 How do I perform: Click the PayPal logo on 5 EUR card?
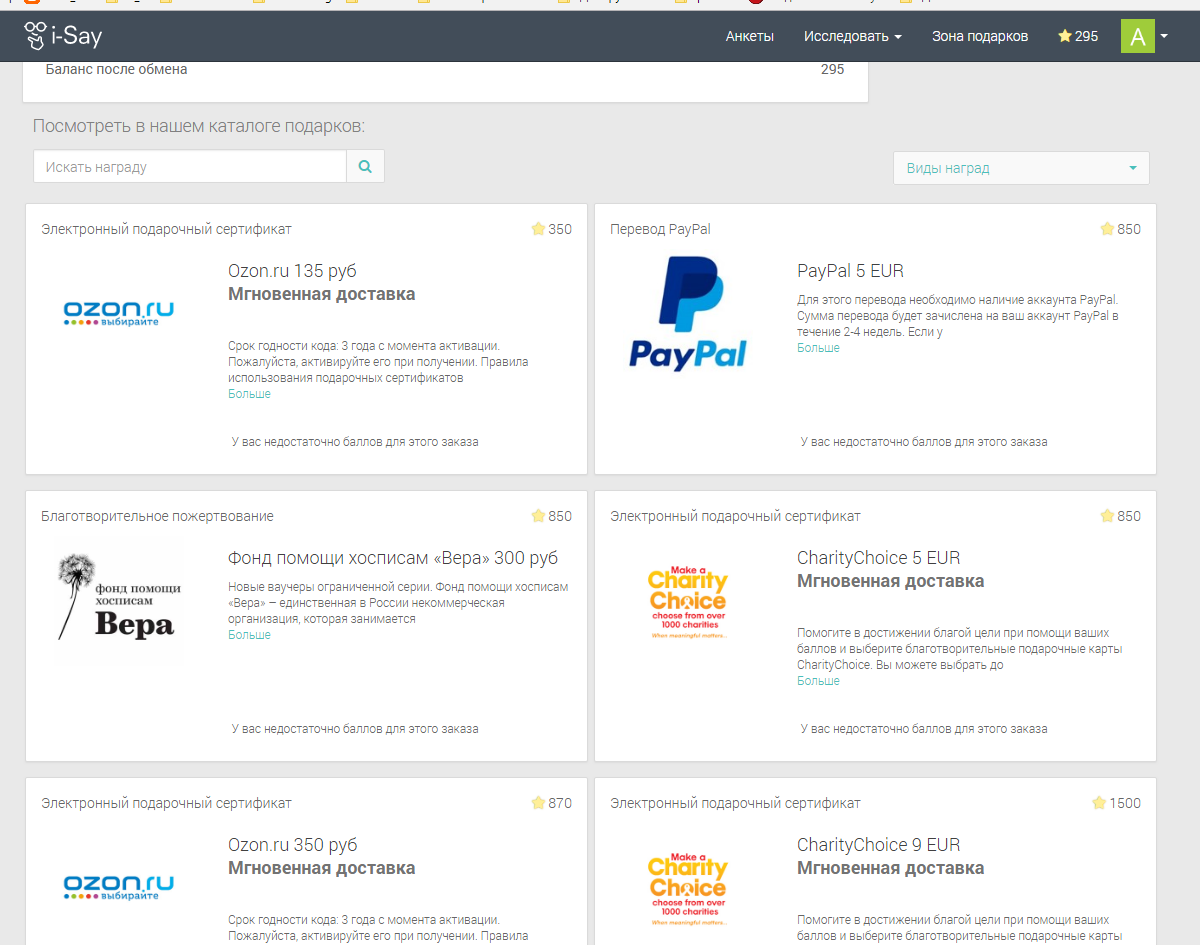pyautogui.click(x=688, y=313)
